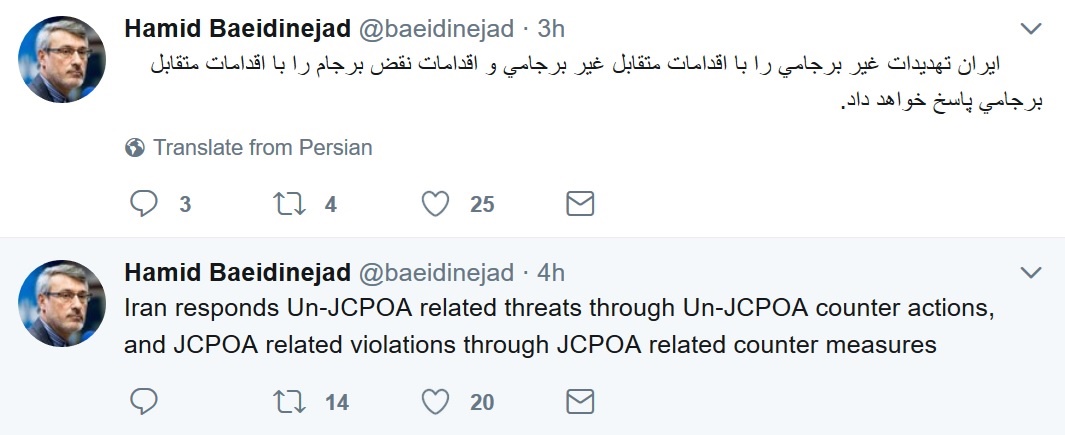Open the Persian tweet text body
Image resolution: width=1065 pixels, height=435 pixels.
tap(596, 83)
